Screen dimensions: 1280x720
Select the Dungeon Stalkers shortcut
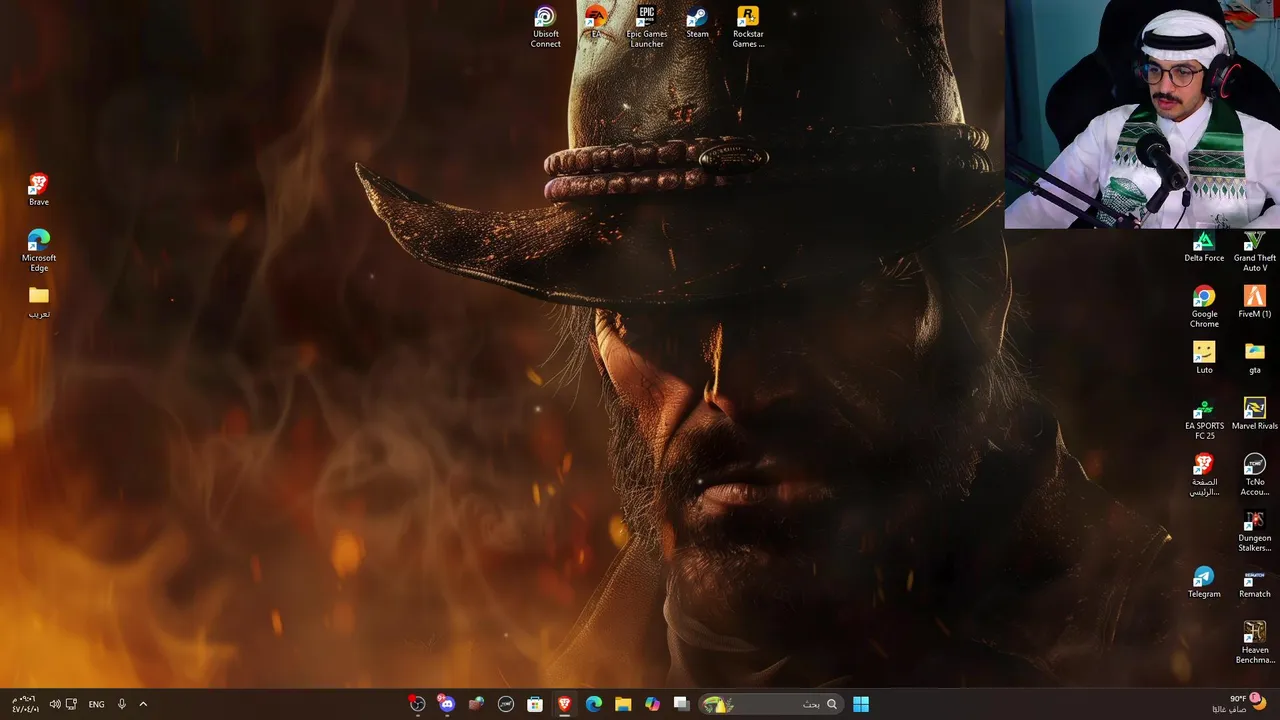(1254, 531)
